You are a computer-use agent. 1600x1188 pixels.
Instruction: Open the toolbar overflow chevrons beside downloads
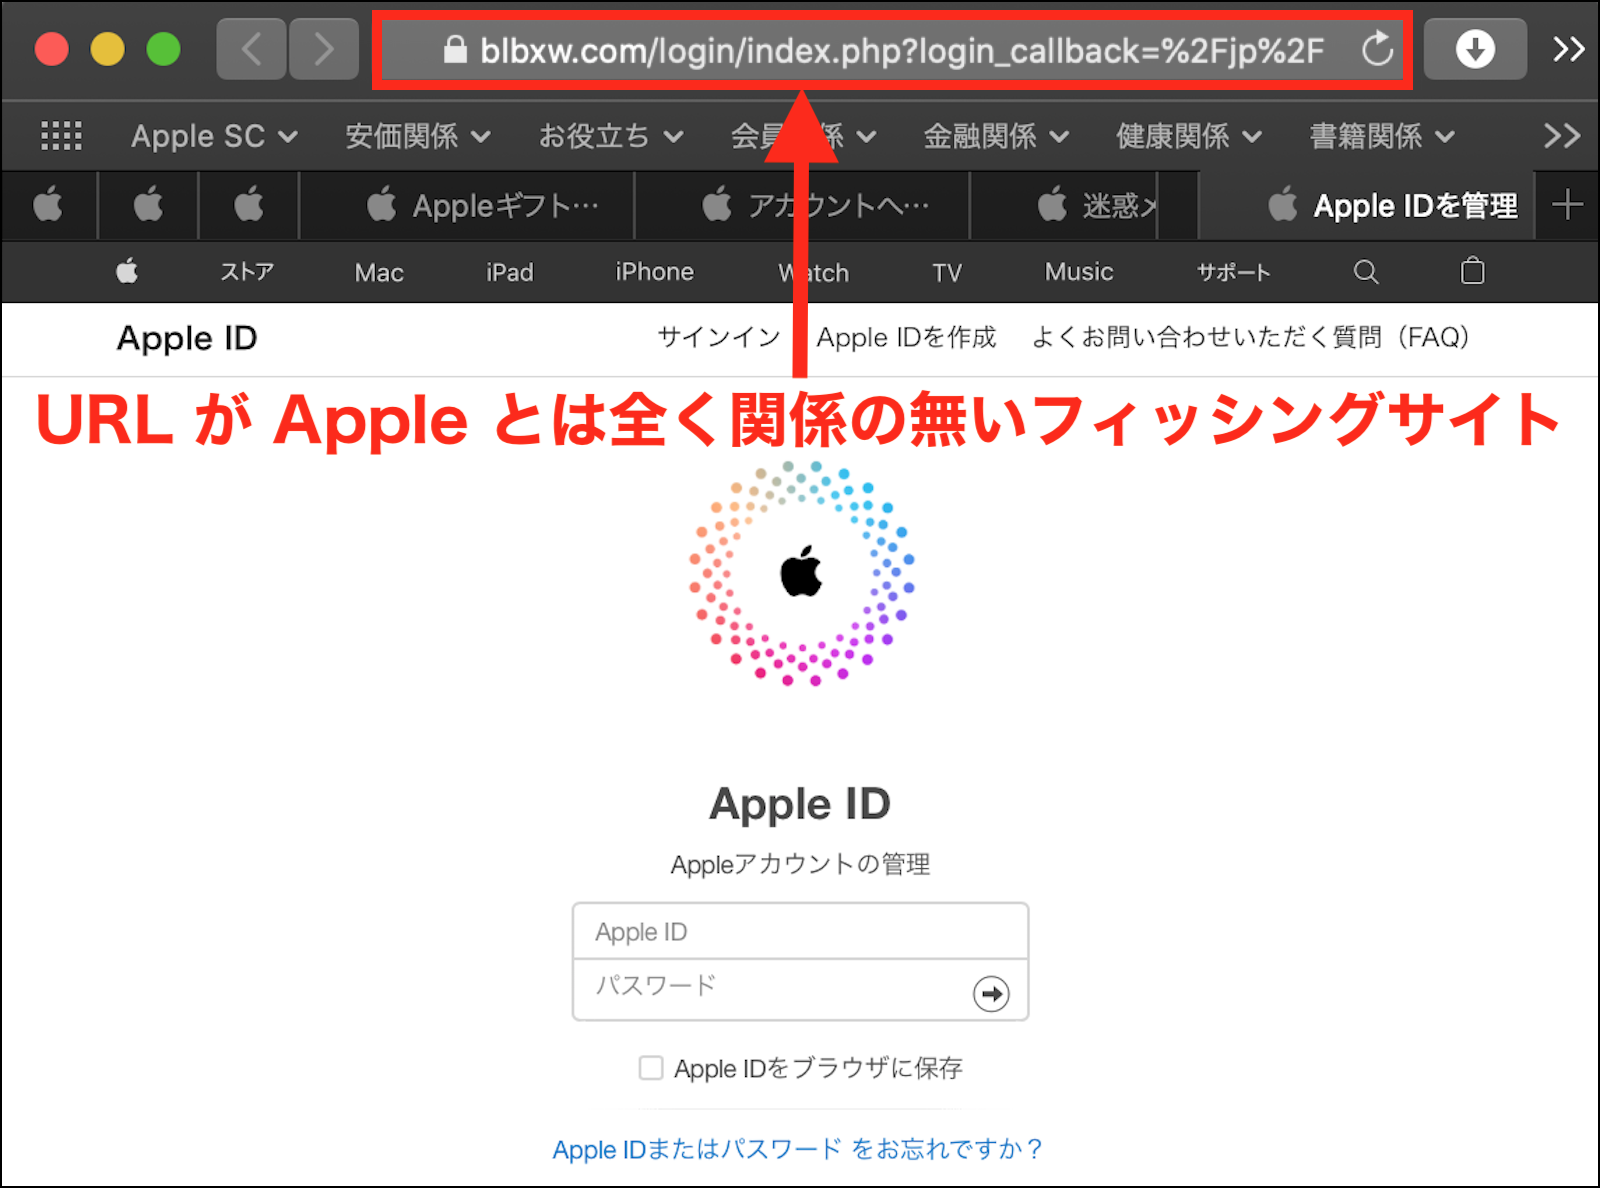[1568, 49]
